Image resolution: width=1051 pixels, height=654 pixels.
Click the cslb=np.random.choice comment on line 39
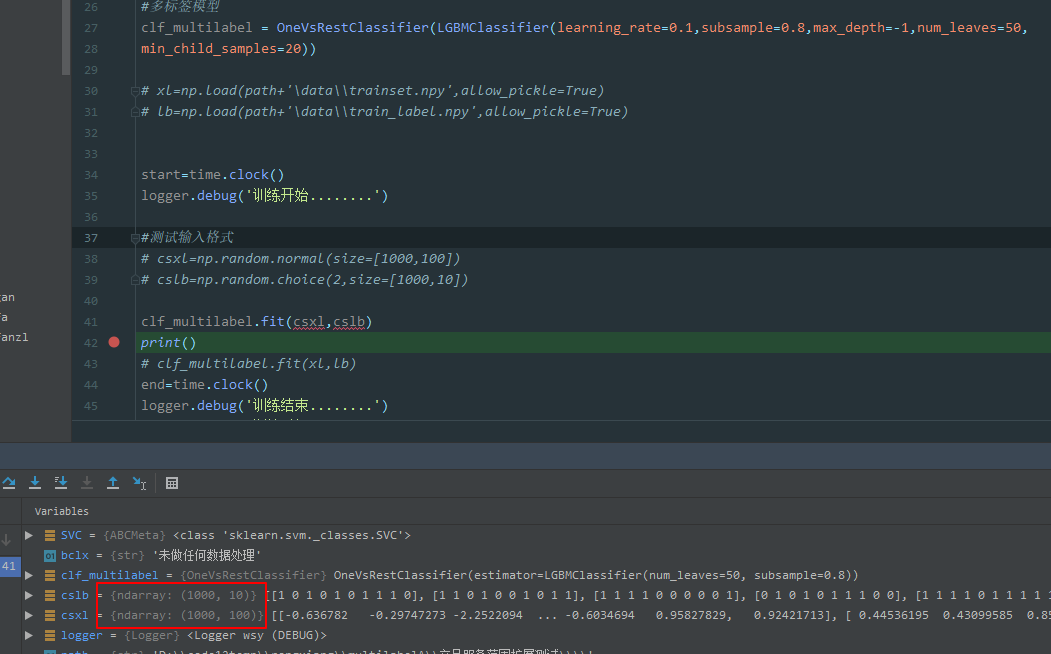[x=304, y=279]
